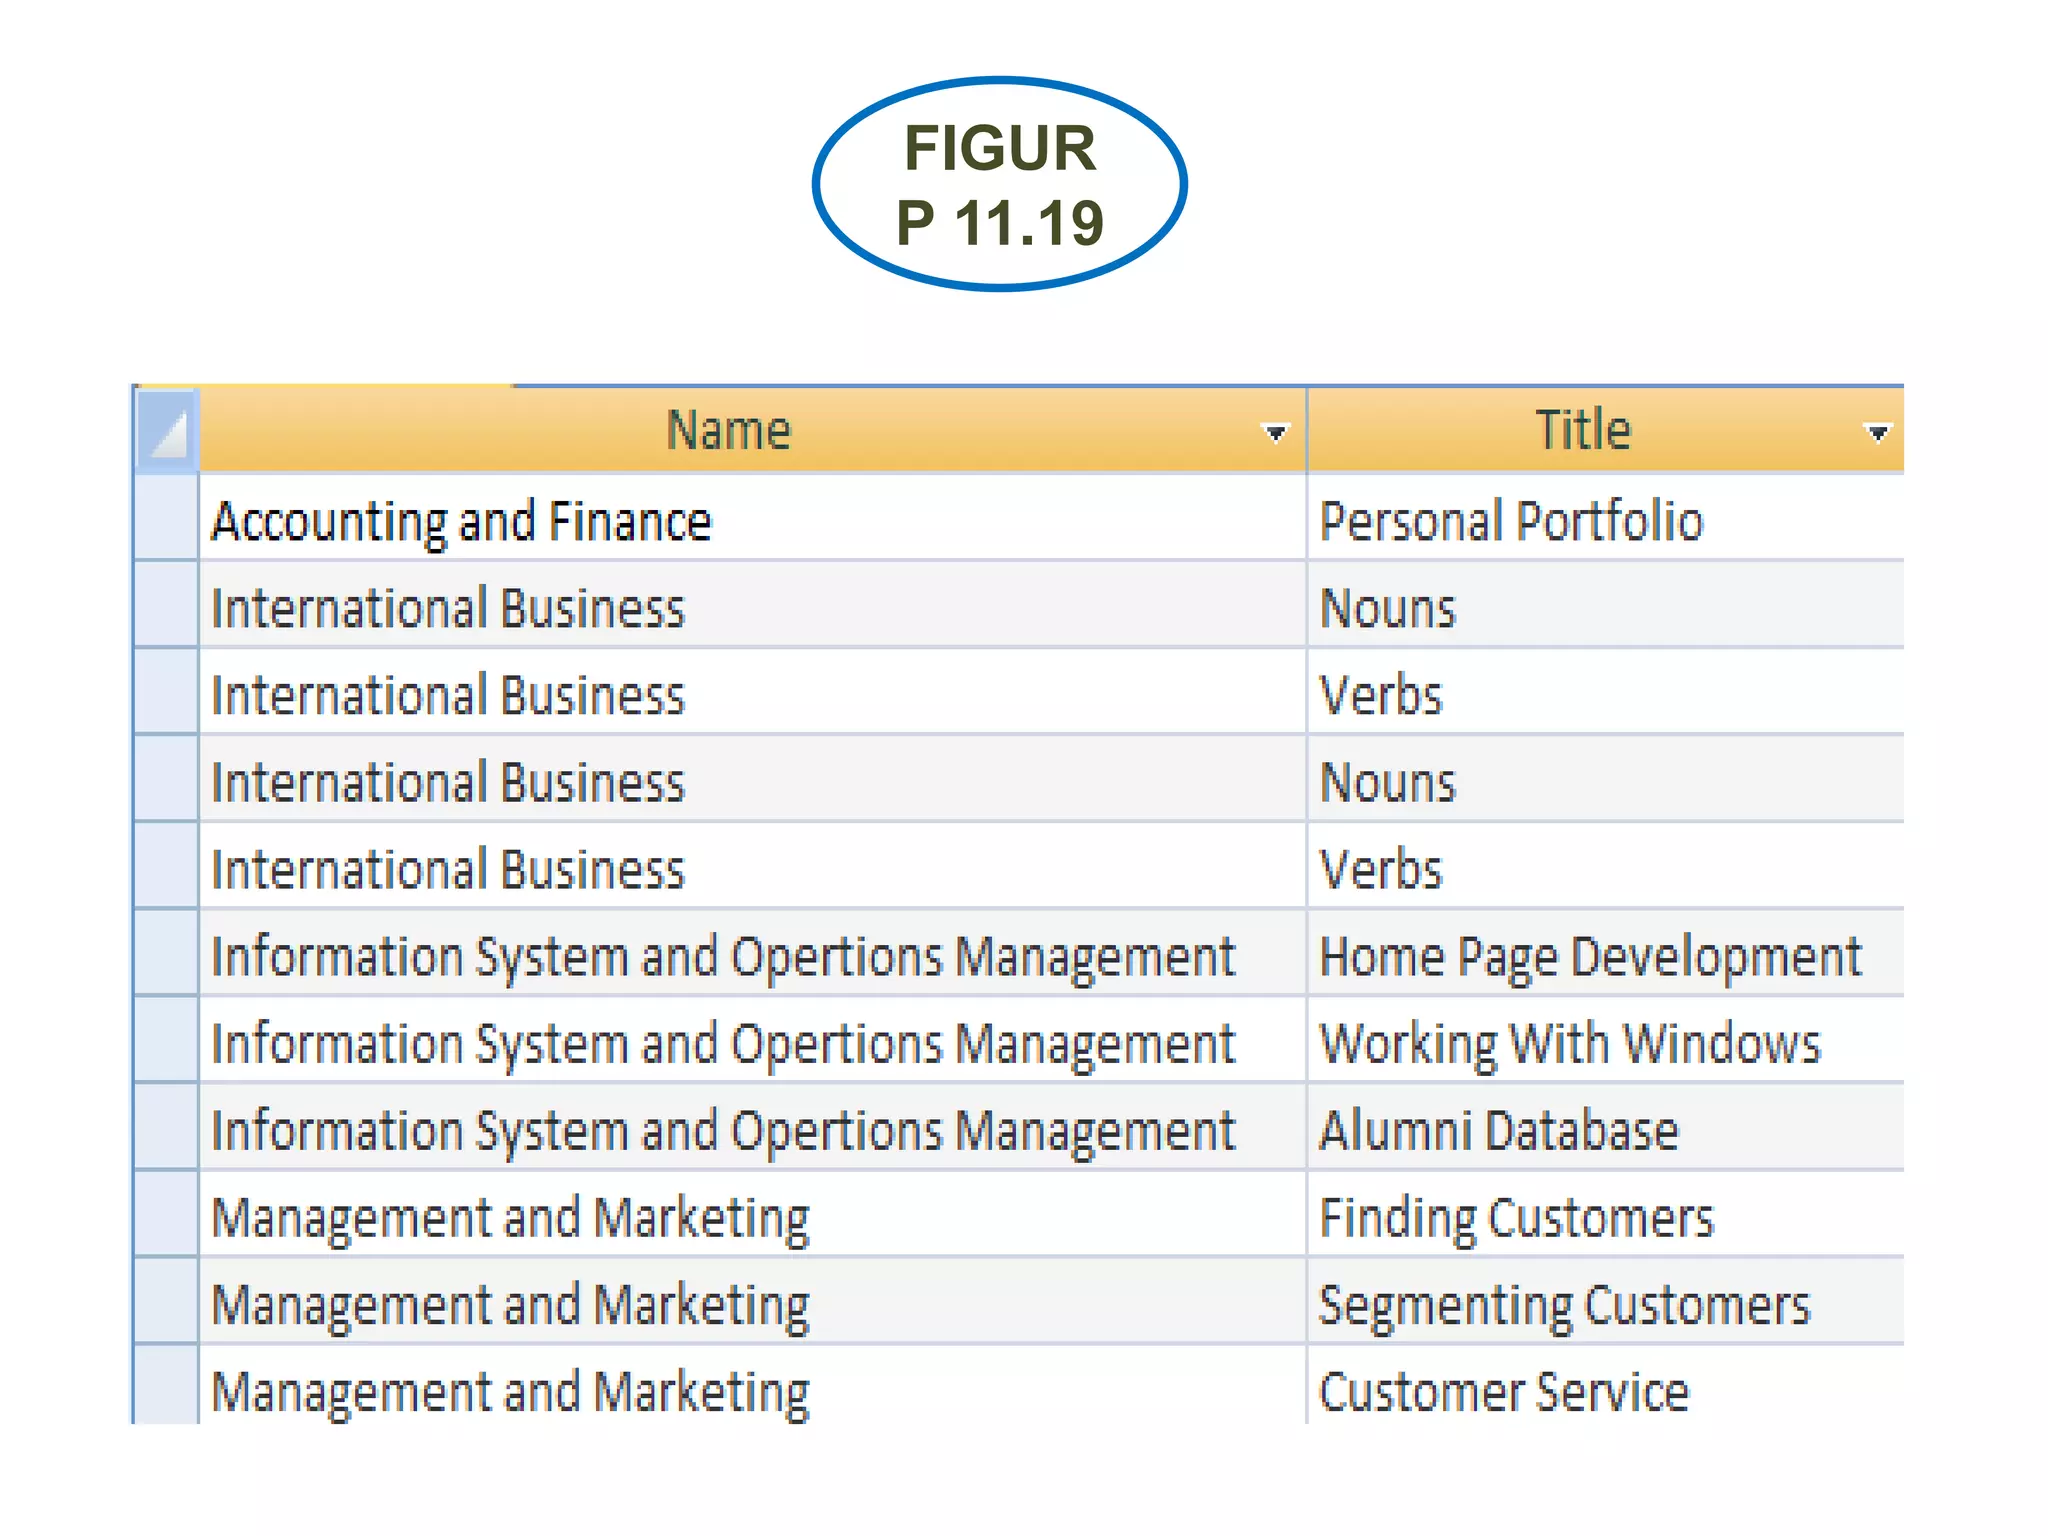Select the Title column header

click(x=1582, y=430)
